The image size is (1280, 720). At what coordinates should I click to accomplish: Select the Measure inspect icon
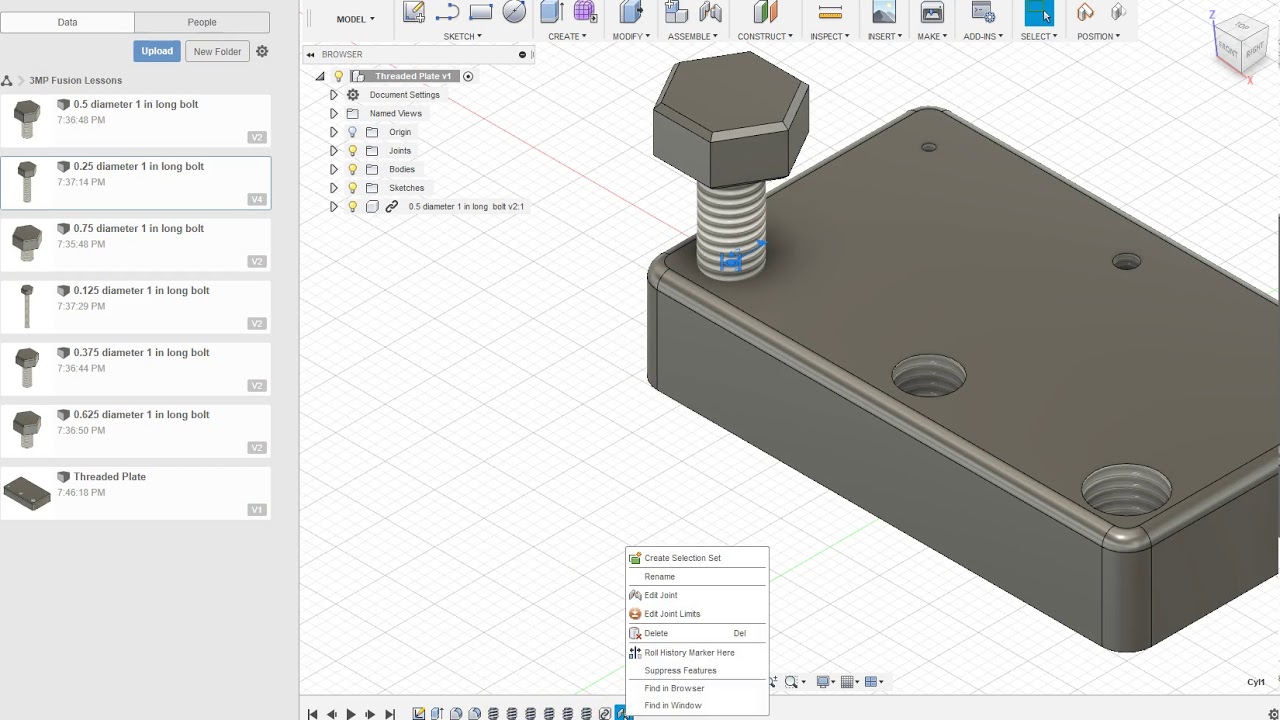pos(830,12)
